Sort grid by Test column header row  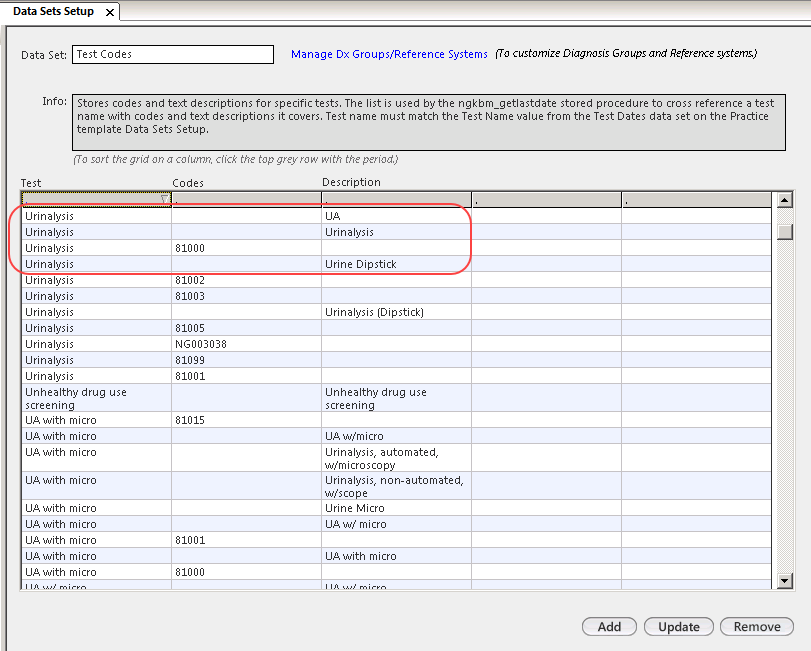96,200
